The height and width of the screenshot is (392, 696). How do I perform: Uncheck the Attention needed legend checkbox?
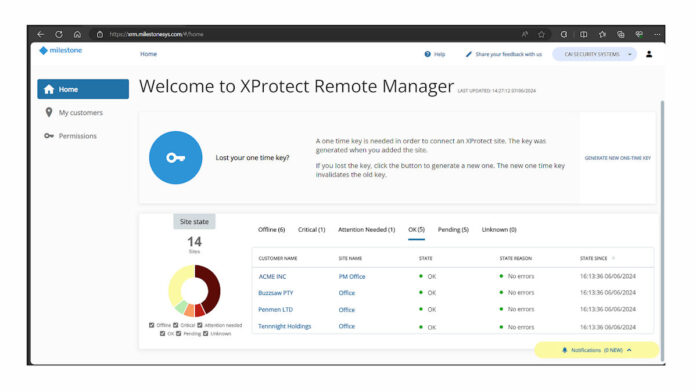200,325
